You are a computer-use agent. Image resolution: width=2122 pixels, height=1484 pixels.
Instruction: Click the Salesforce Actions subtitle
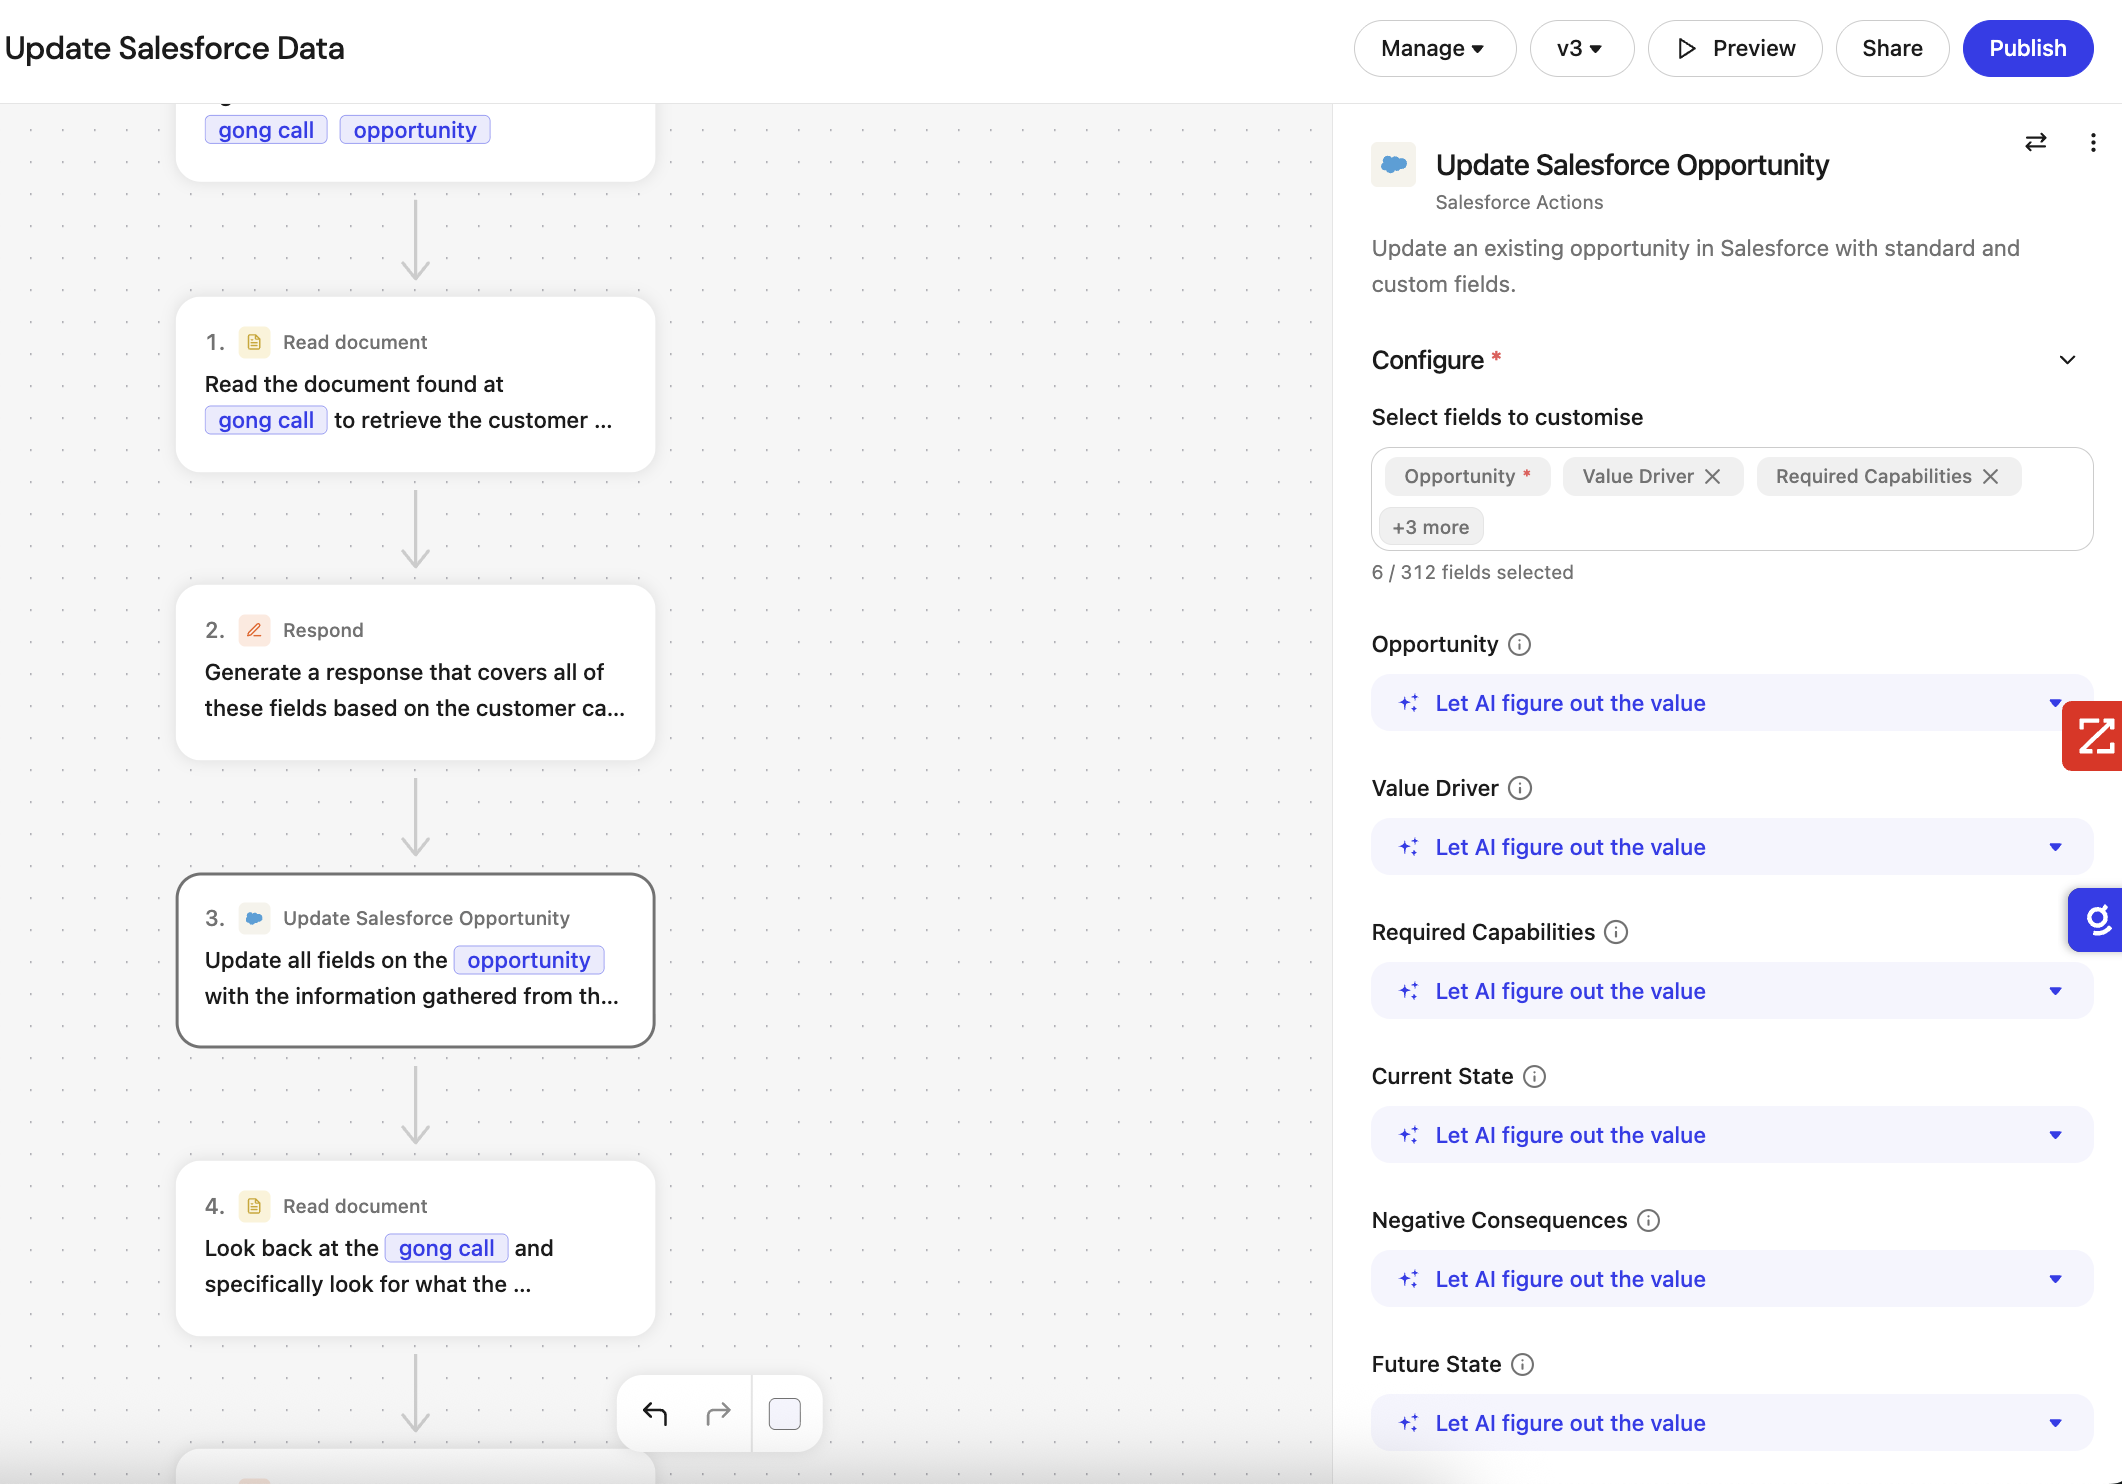click(1519, 202)
